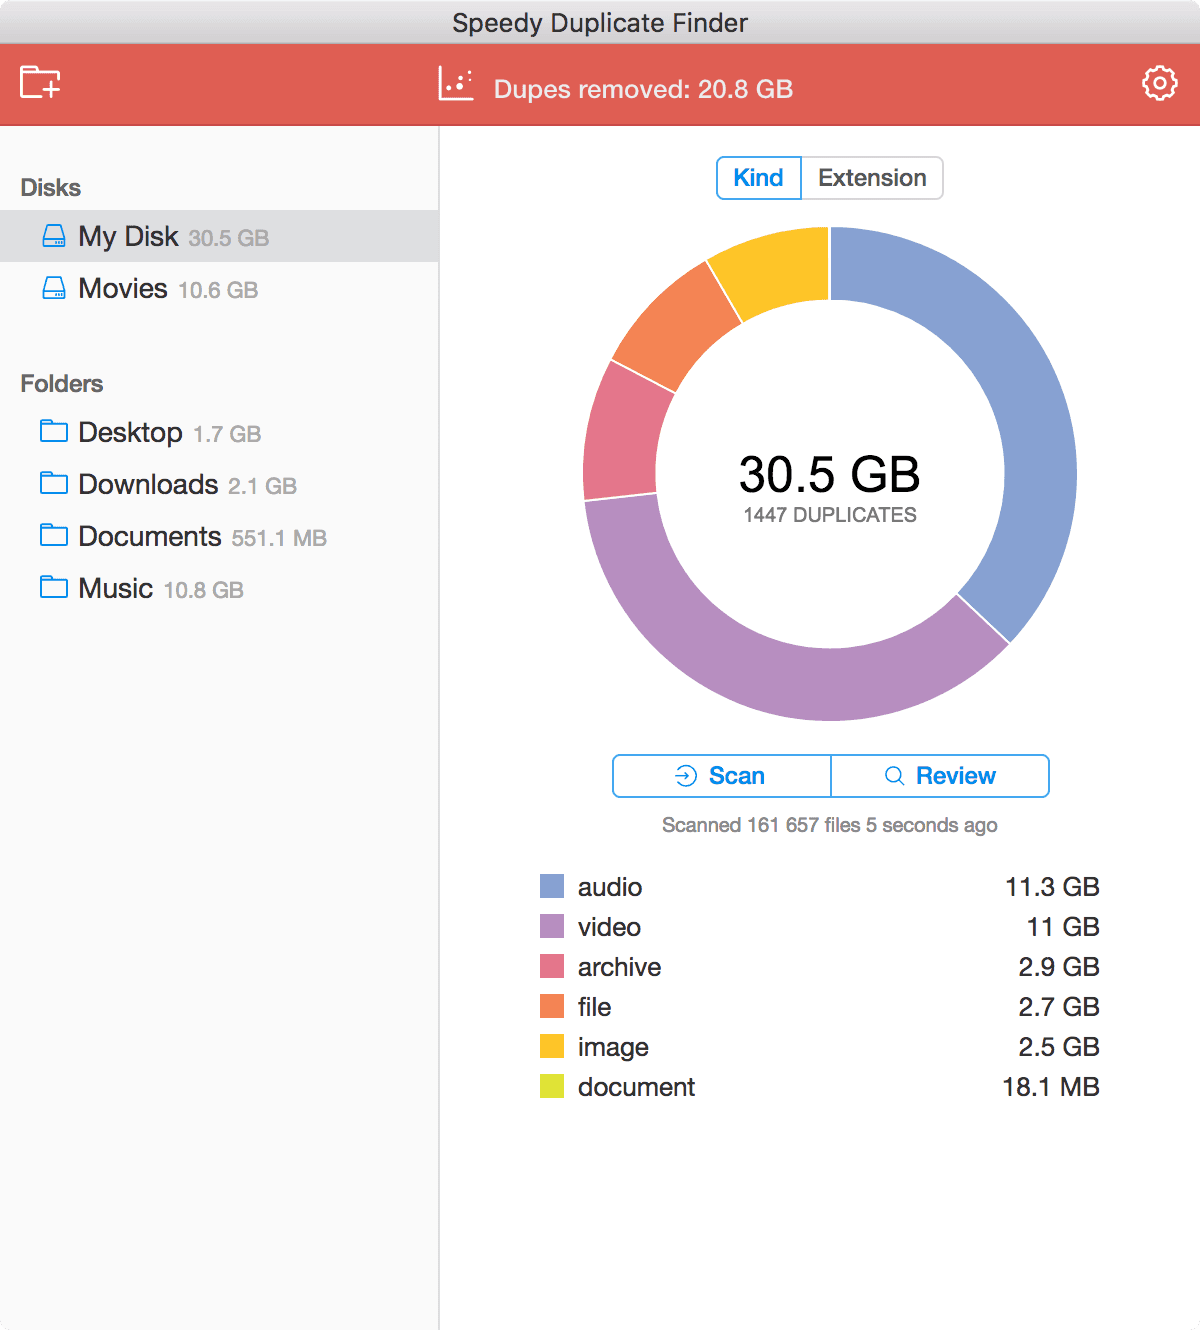The width and height of the screenshot is (1200, 1330).
Task: Click the dupes removed chart icon
Action: 456,83
